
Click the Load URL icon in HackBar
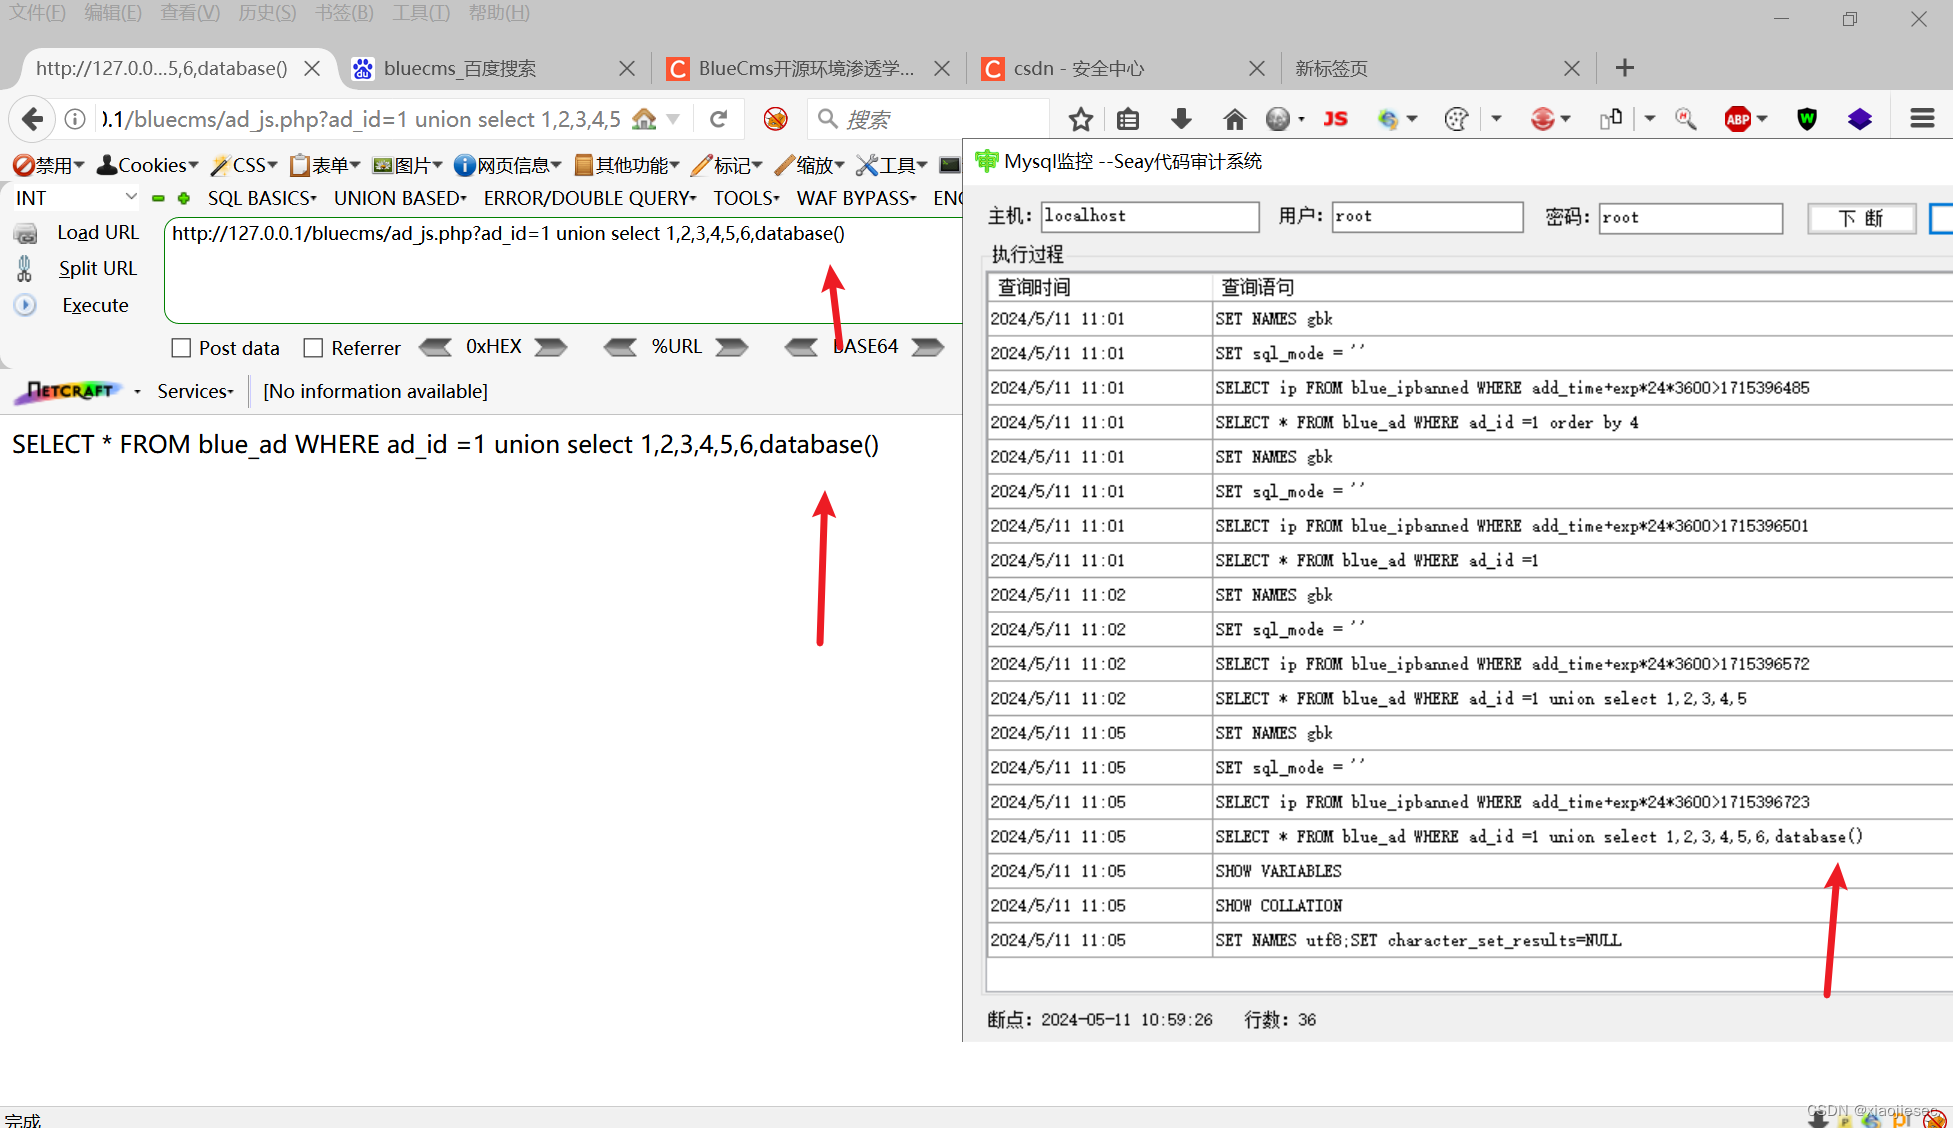pos(24,232)
